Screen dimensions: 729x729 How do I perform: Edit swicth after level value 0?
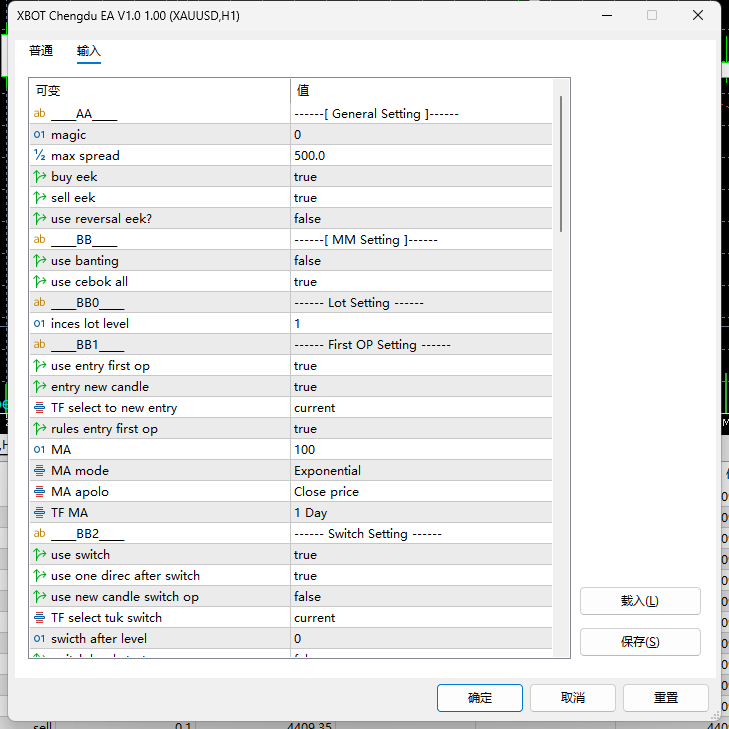click(421, 639)
